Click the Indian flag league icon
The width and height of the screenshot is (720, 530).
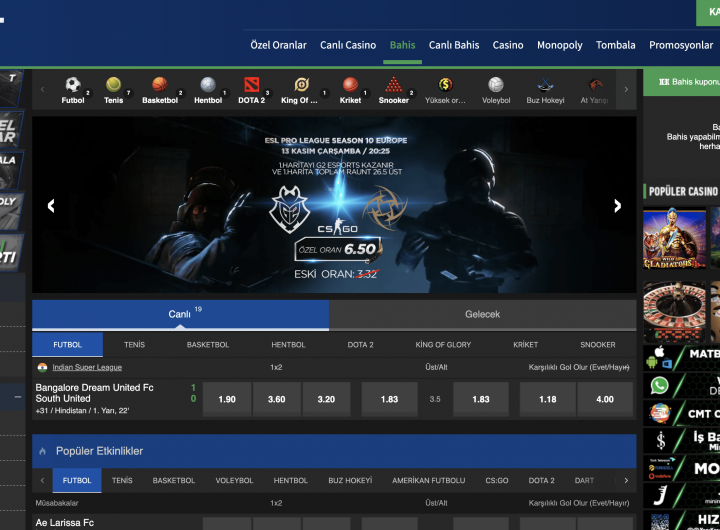42,367
